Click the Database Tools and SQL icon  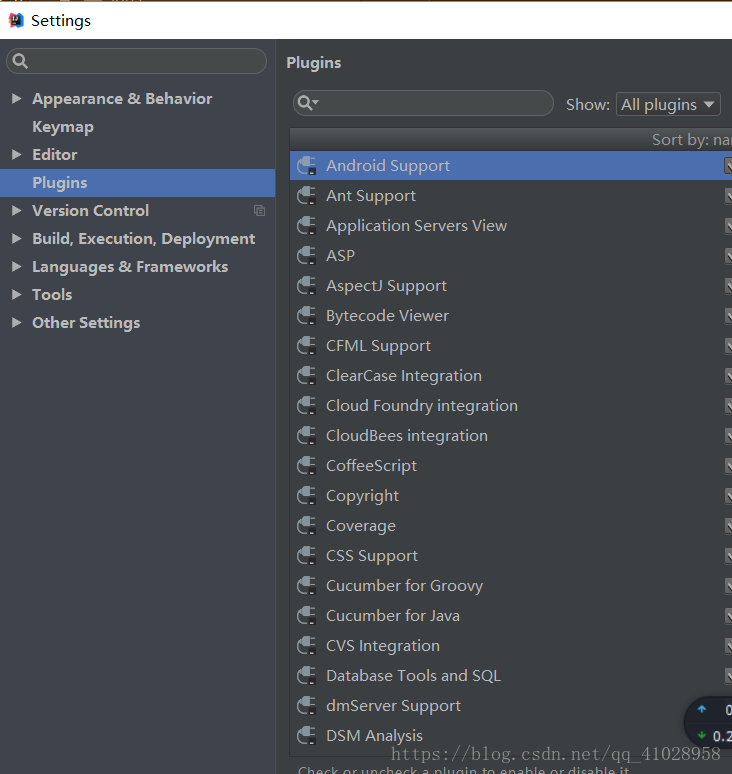pos(307,676)
